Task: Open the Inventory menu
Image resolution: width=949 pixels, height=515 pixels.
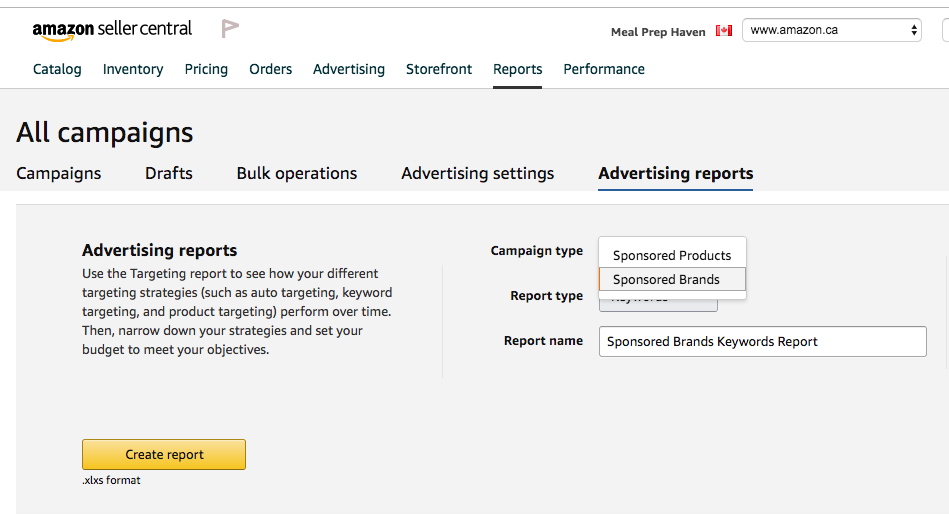Action: (133, 69)
